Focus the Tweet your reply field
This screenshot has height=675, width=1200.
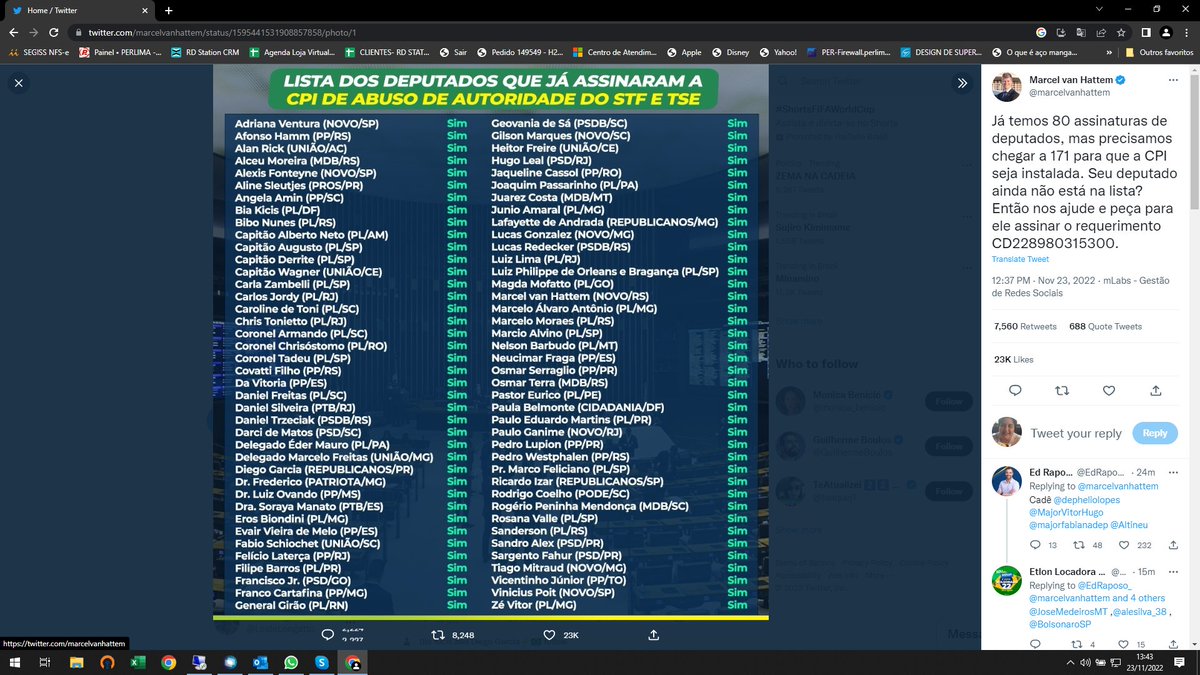(x=1077, y=433)
